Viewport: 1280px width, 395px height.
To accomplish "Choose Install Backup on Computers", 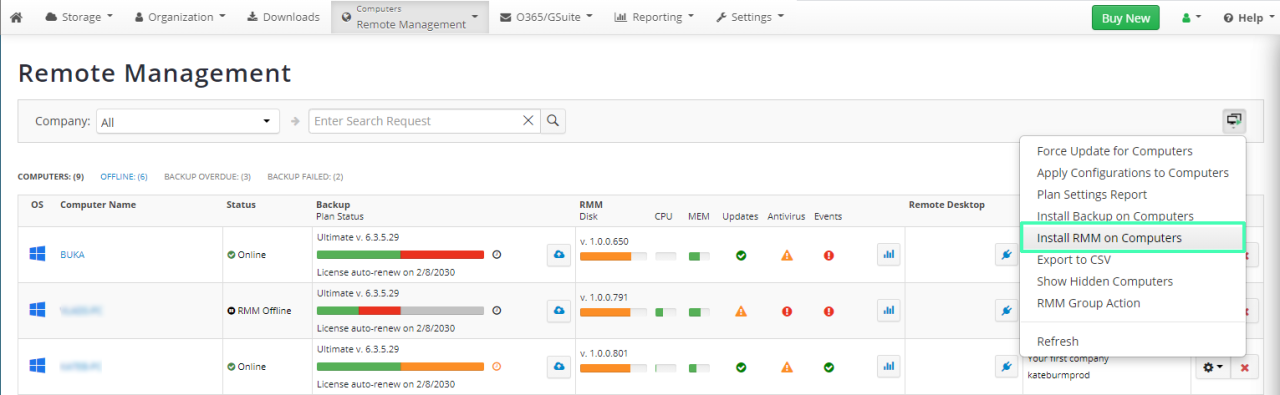I will click(x=1115, y=216).
